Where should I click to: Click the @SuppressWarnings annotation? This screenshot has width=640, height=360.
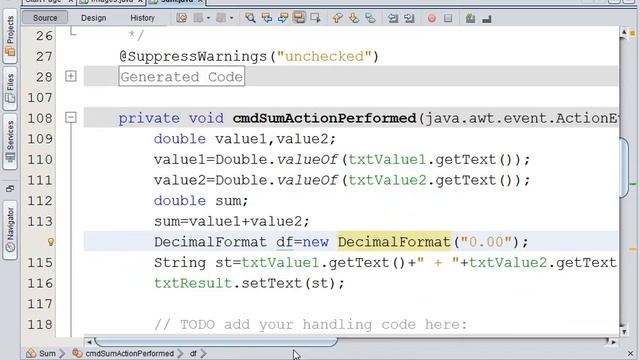tap(193, 56)
